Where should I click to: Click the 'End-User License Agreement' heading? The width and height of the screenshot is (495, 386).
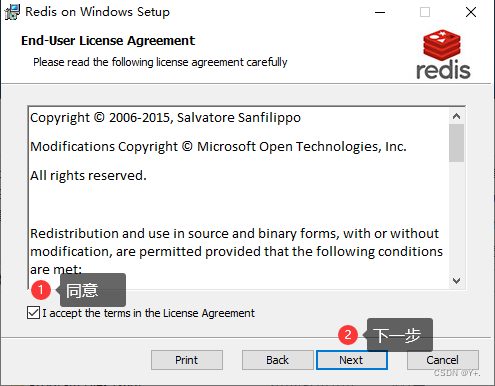click(x=108, y=41)
